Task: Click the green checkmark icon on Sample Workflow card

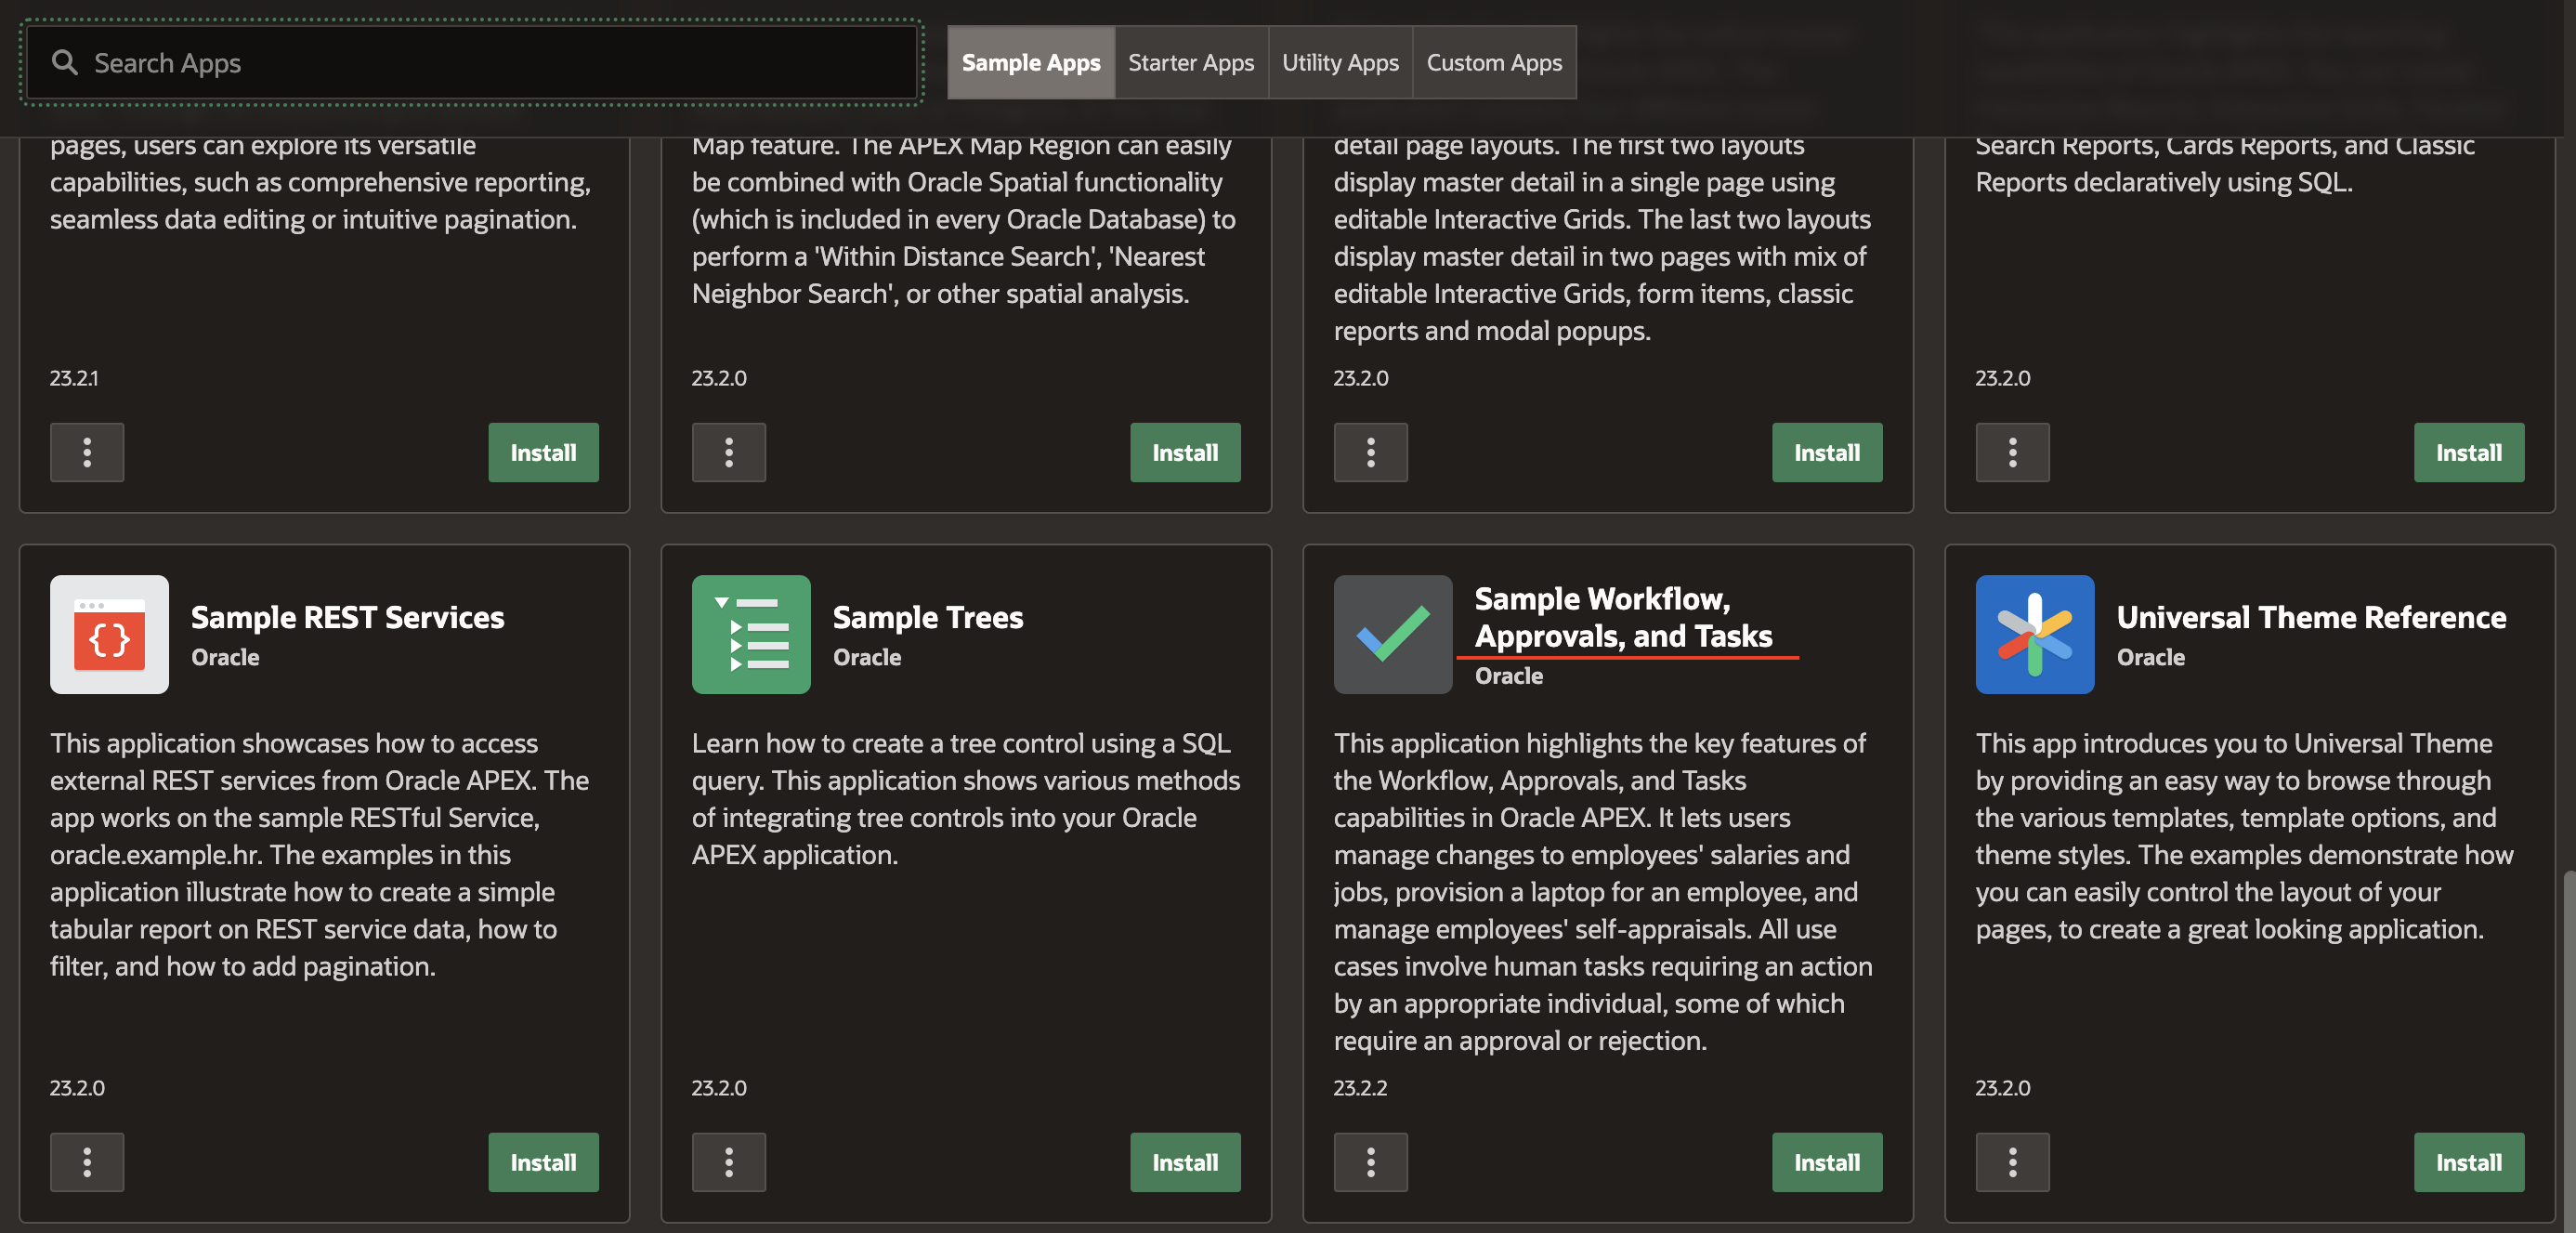Action: (1392, 634)
